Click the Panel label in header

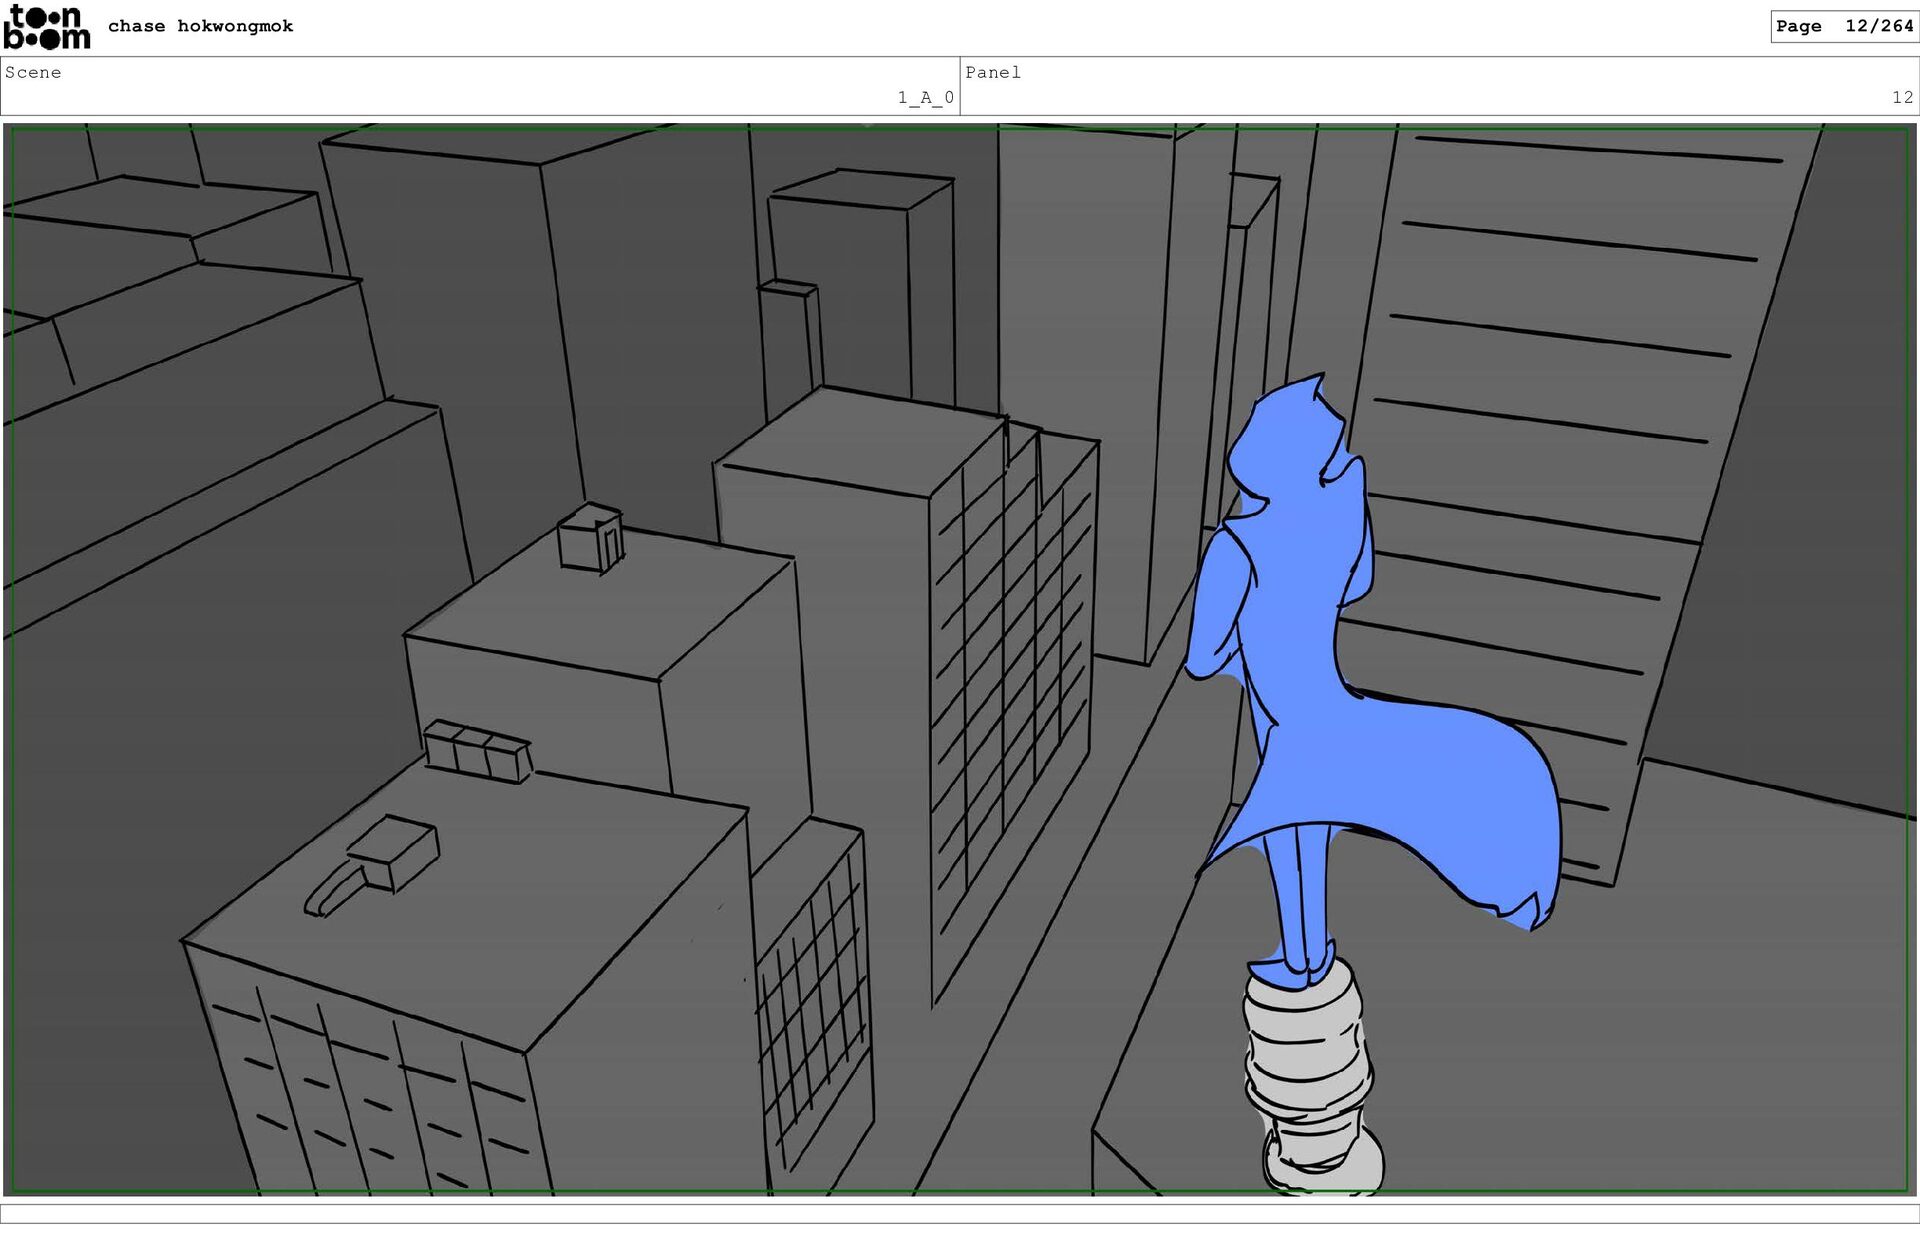[x=992, y=72]
